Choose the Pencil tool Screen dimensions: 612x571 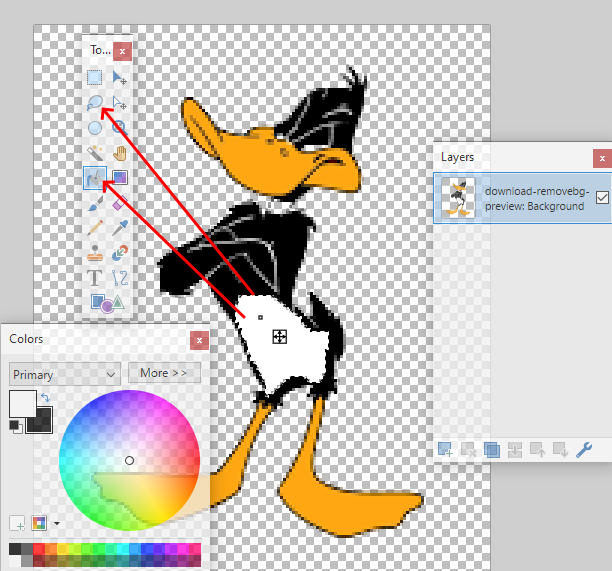coord(94,228)
